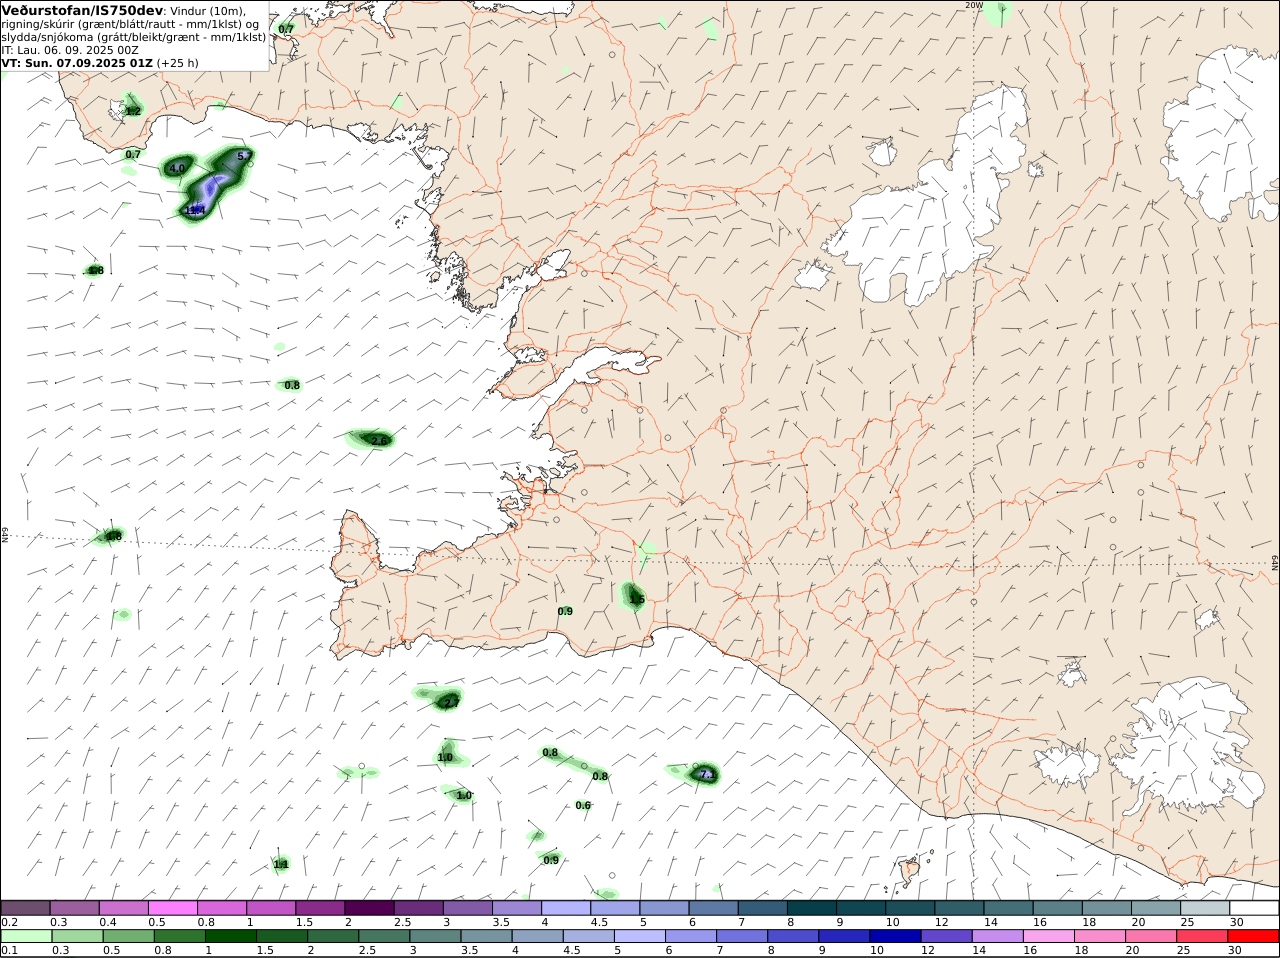This screenshot has width=1280, height=958.
Task: Select the initial time IT: Lau. 06. 09. 2025 00Z
Action: click(x=70, y=49)
